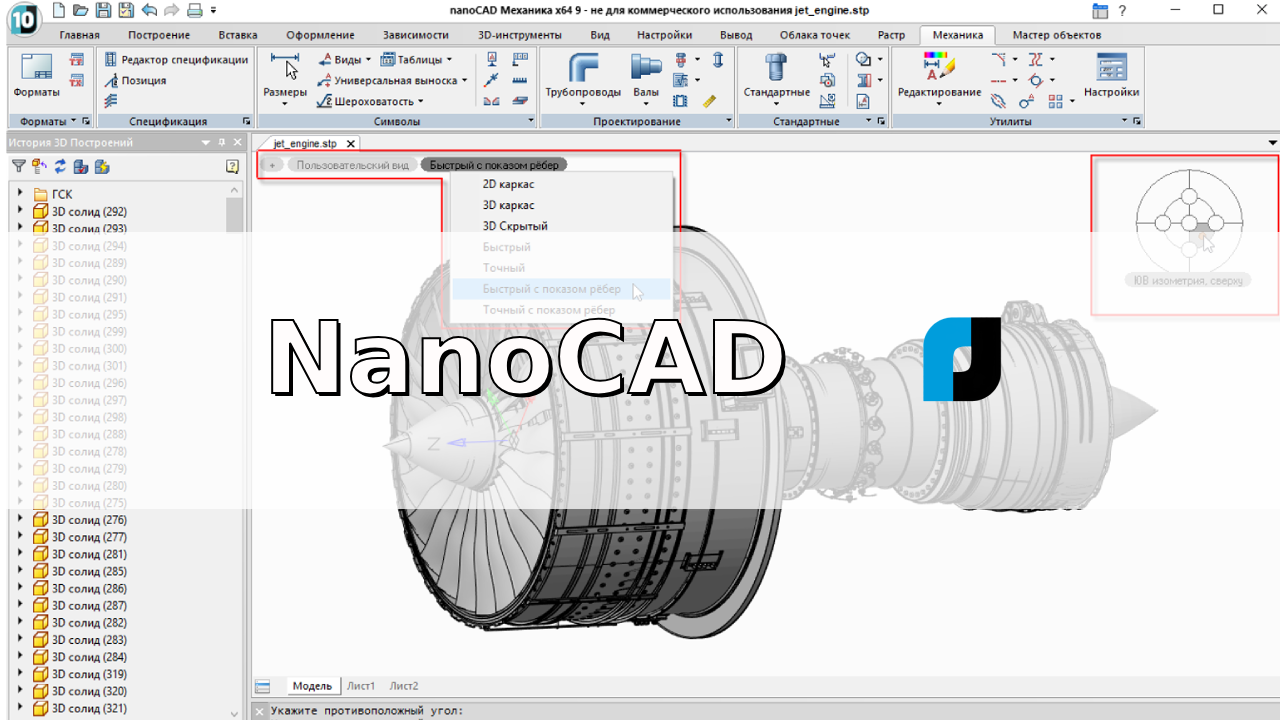Open the Таблицы dropdown
This screenshot has height=720, width=1280.
point(416,60)
